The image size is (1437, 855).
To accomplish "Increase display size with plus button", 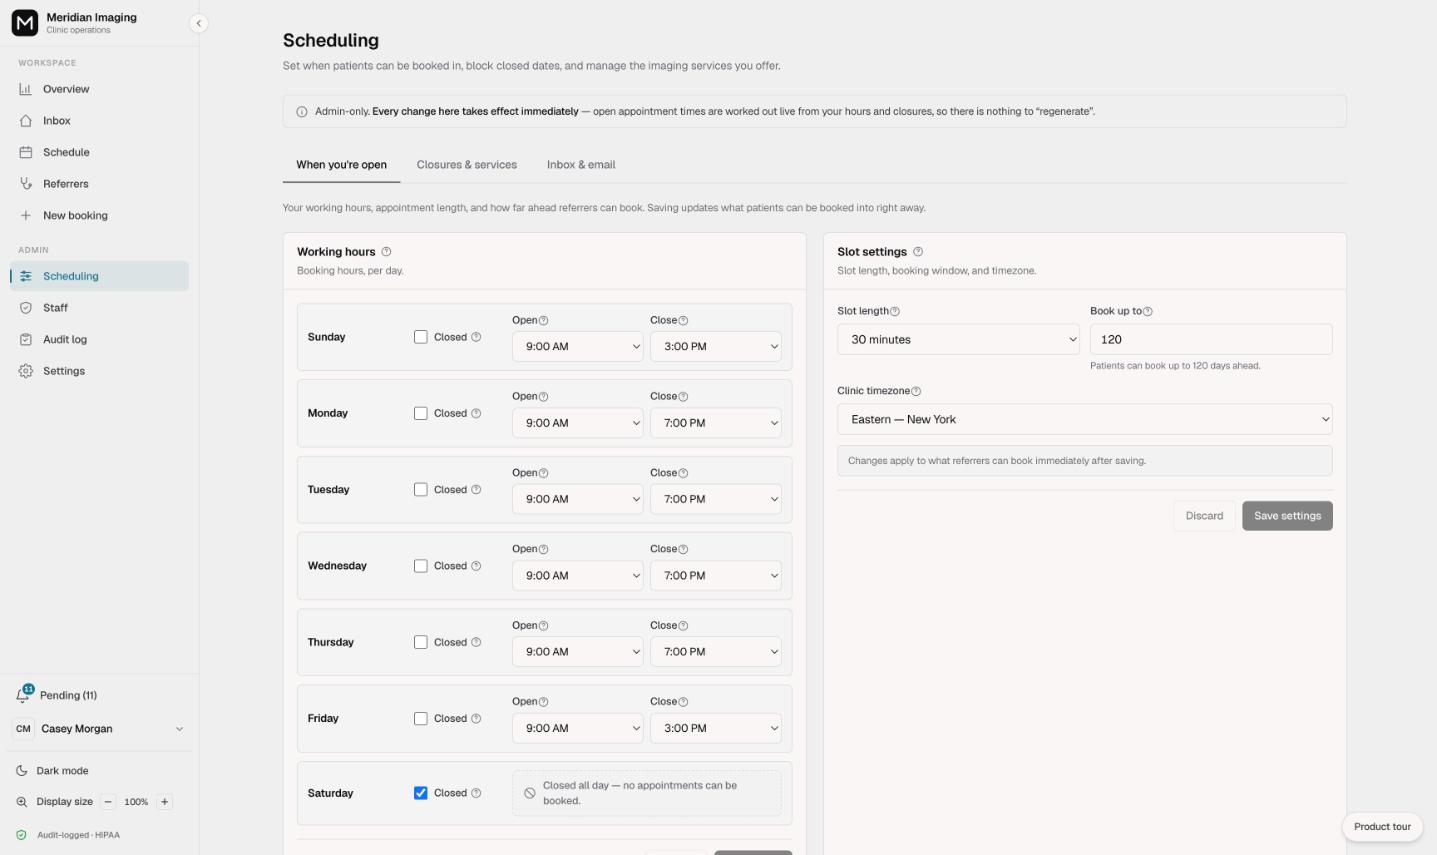I will [165, 802].
